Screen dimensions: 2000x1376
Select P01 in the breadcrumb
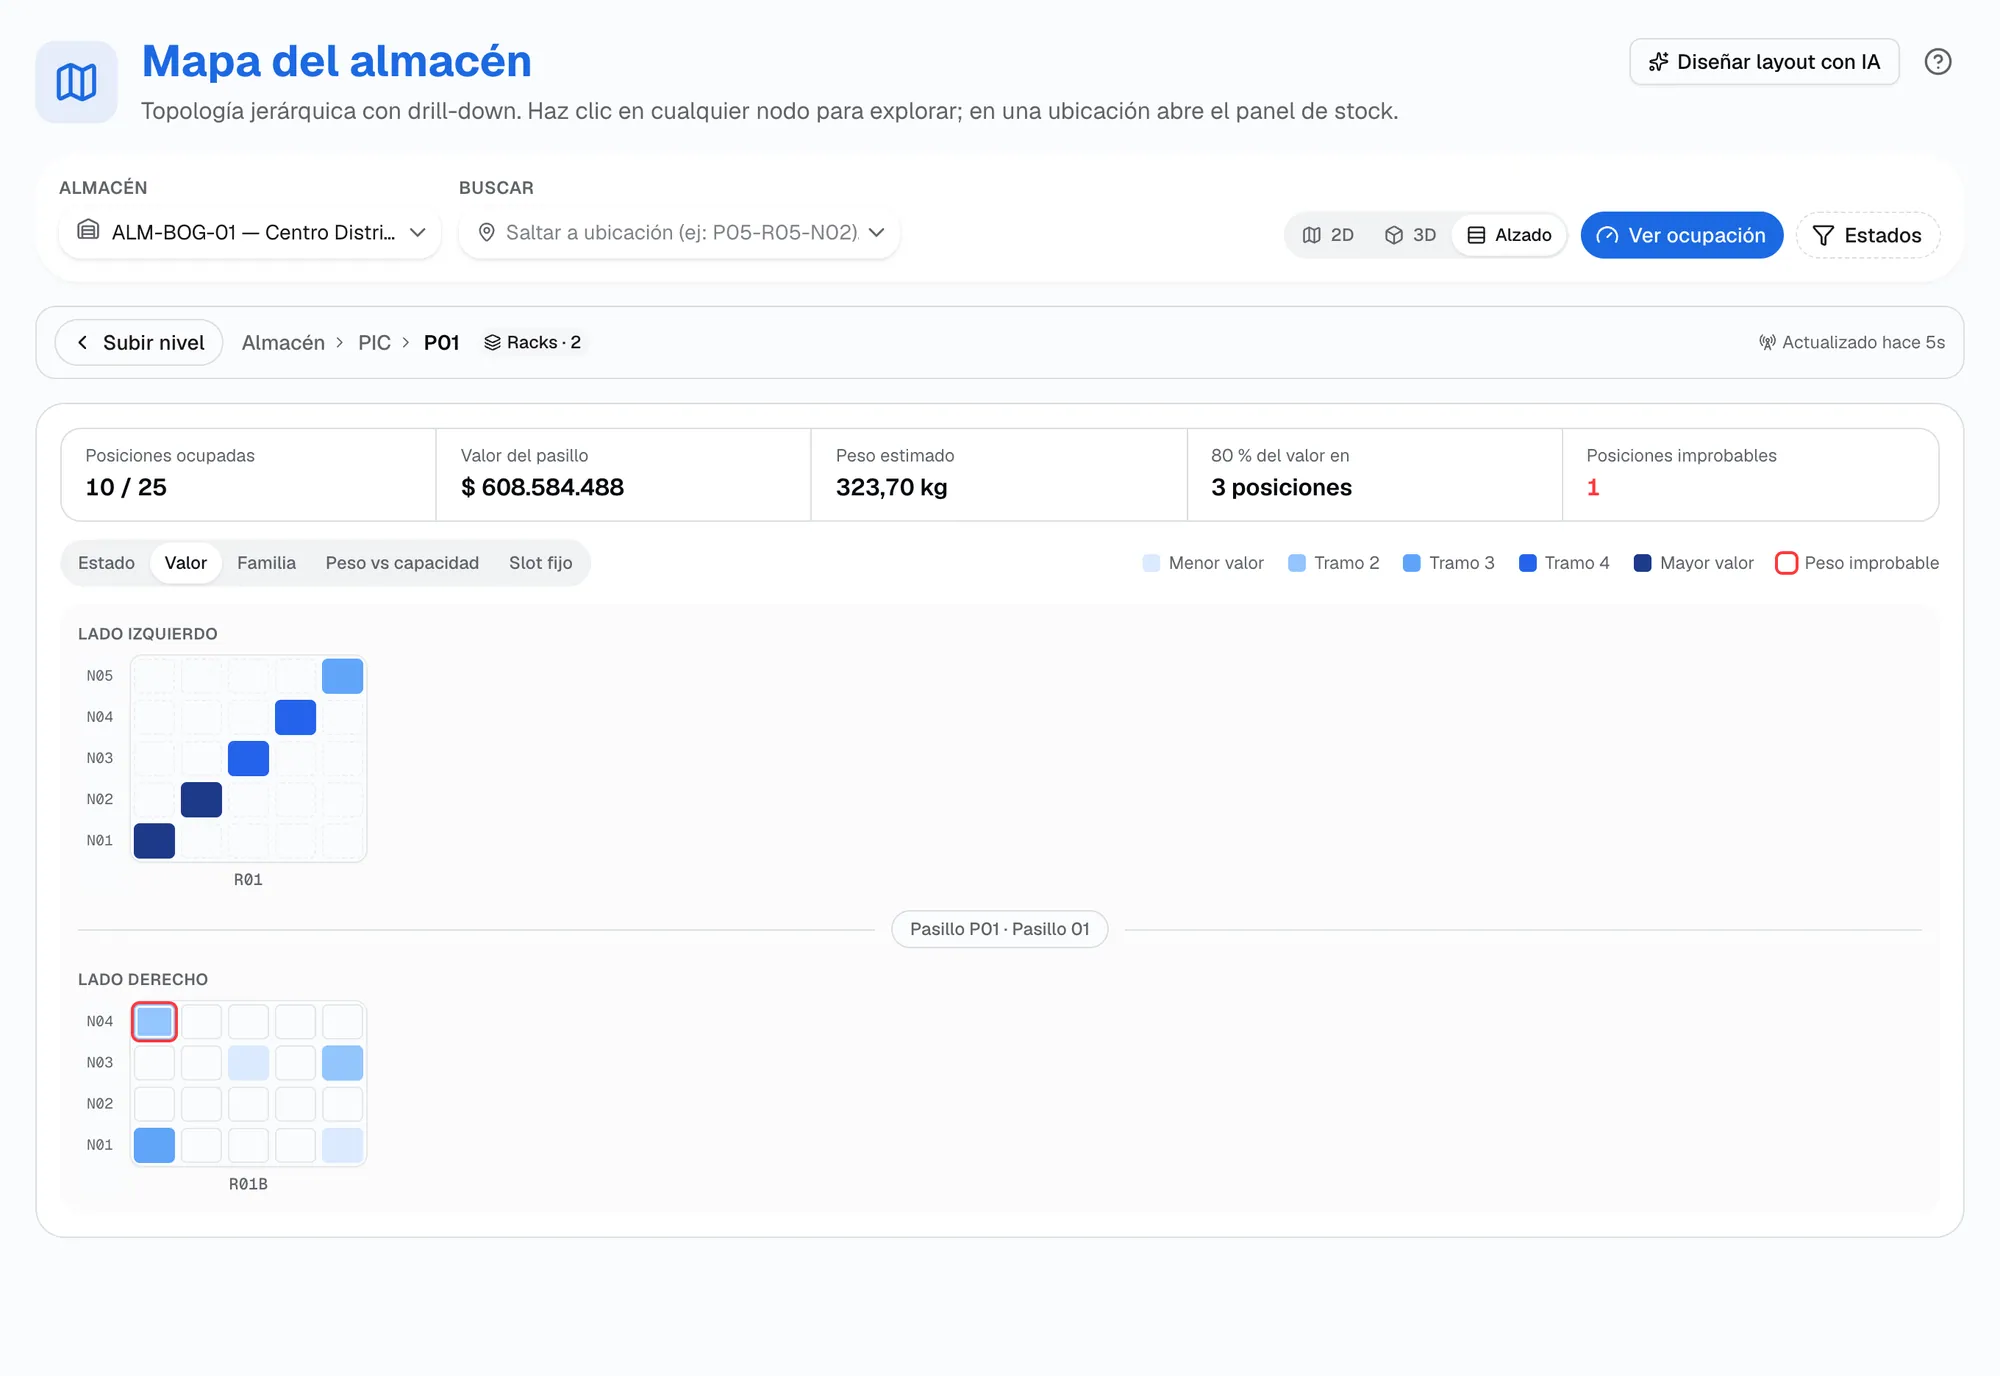point(441,343)
